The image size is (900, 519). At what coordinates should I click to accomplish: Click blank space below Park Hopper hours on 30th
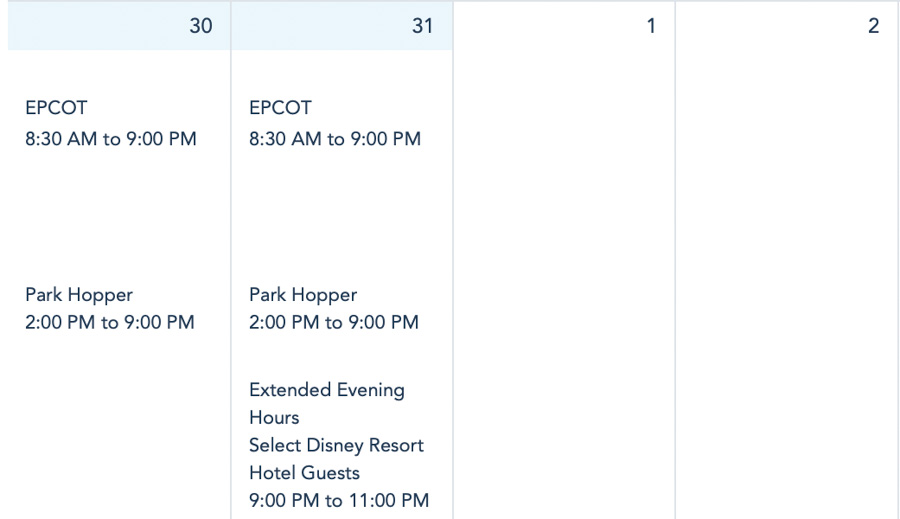pos(118,430)
